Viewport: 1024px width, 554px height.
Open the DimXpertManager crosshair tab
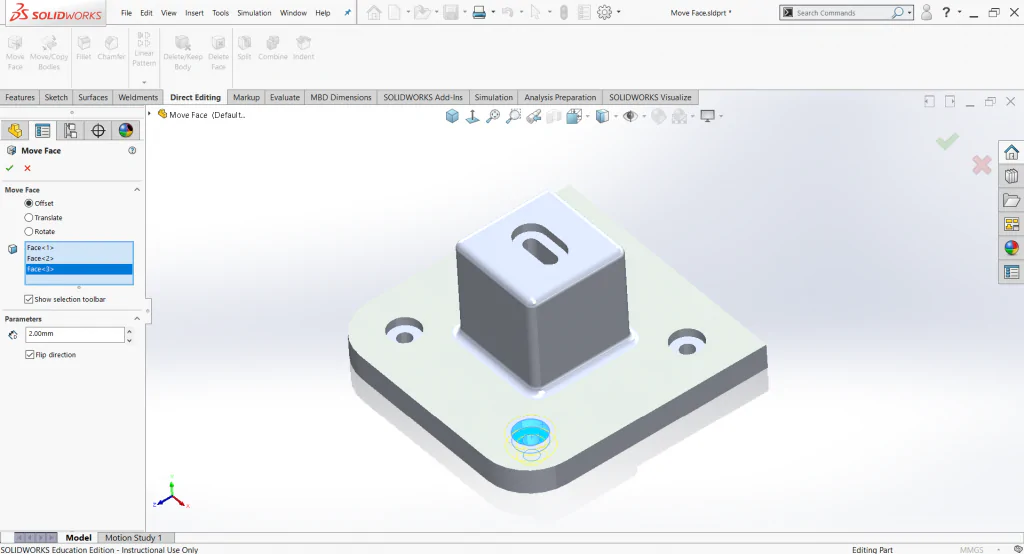tap(98, 131)
